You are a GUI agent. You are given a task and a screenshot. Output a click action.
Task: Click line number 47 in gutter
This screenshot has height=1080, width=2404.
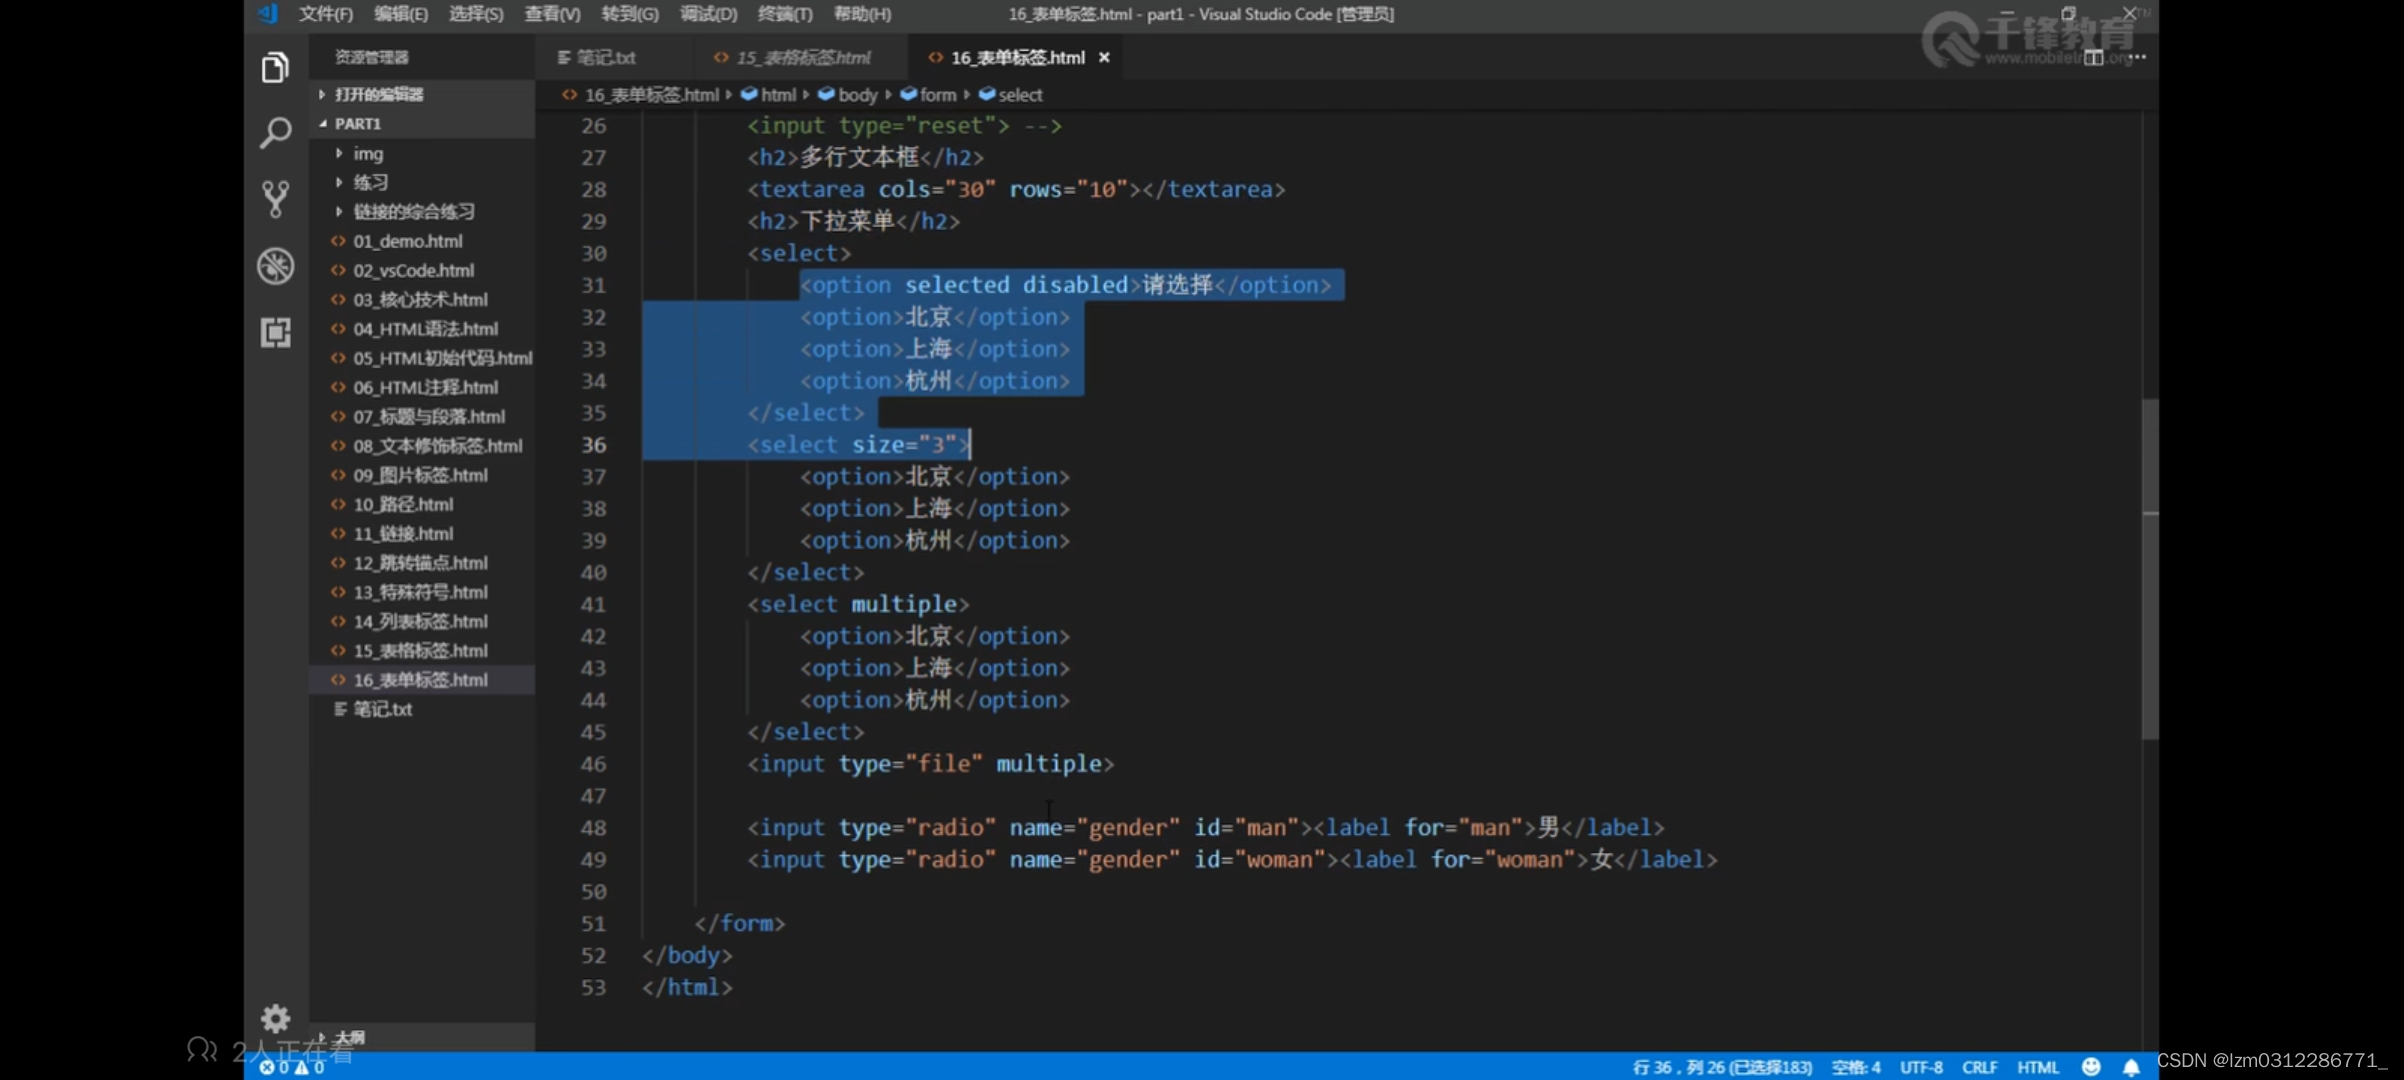pos(593,796)
